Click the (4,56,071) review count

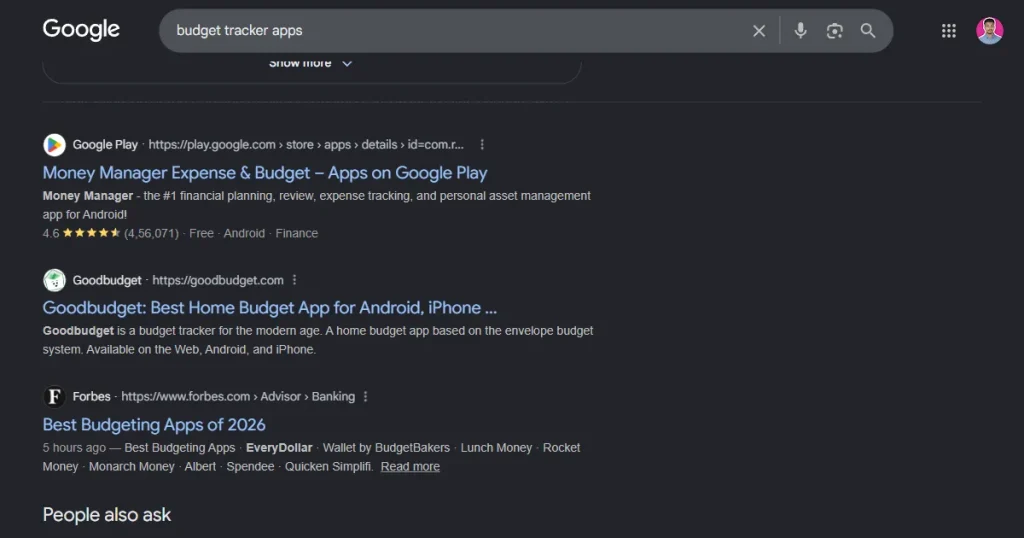152,233
